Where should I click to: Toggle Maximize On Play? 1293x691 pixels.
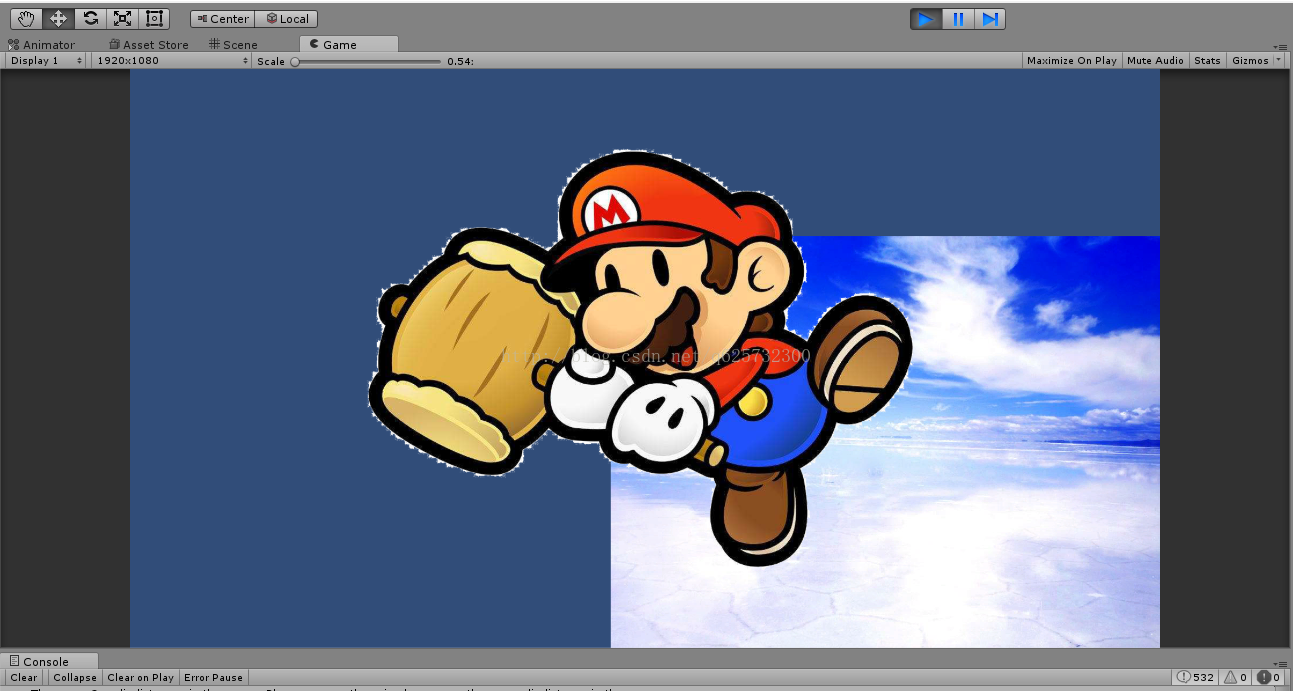pos(1072,61)
